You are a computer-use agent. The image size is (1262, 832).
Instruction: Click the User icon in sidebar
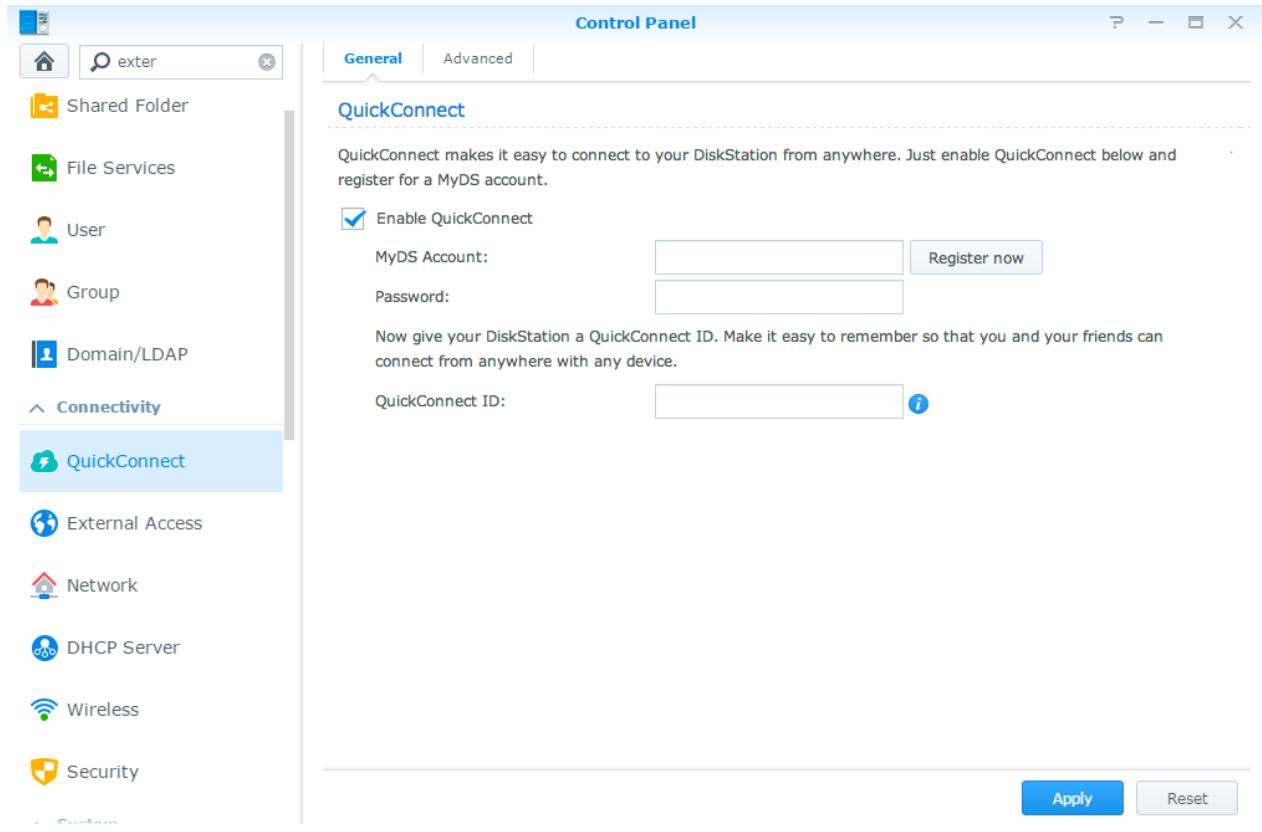(x=45, y=230)
